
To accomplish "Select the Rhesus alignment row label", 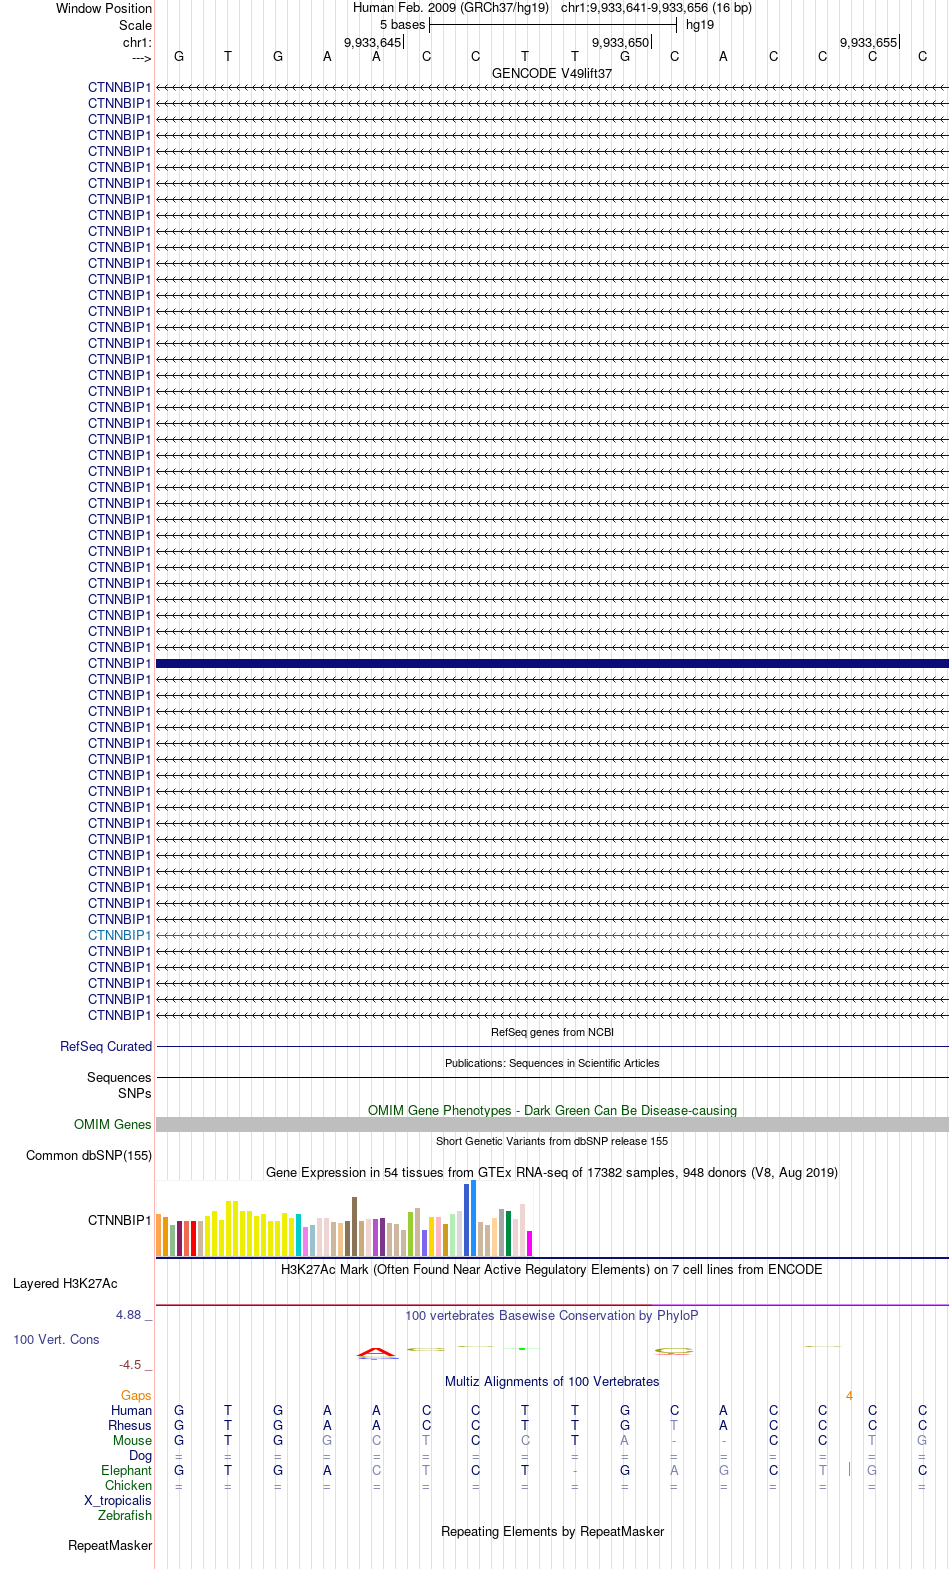I will point(130,1425).
